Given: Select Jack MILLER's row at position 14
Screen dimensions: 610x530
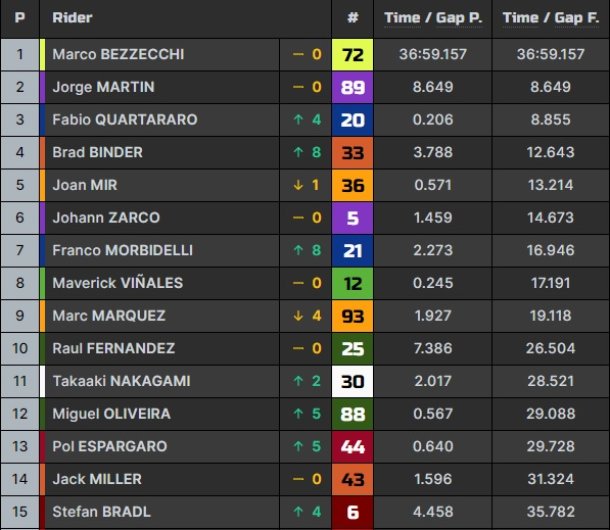Looking at the screenshot, I should 305,479.
